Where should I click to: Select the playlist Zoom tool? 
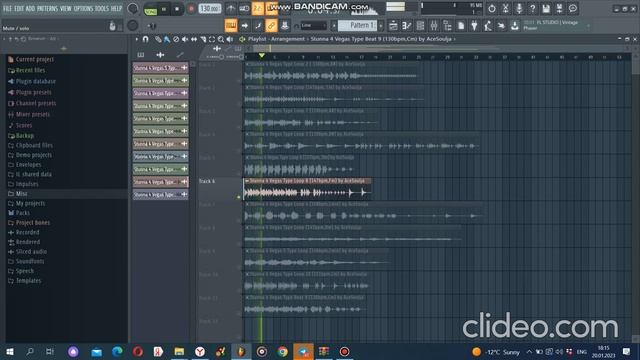(x=221, y=39)
